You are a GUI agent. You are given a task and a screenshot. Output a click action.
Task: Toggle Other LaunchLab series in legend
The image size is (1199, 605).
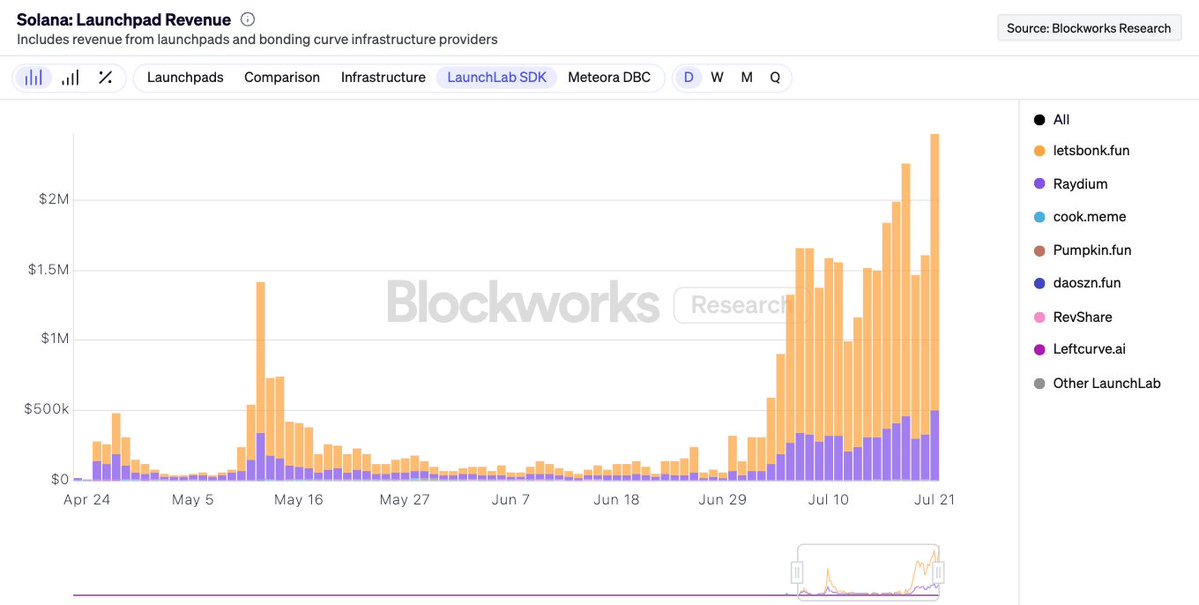1097,383
